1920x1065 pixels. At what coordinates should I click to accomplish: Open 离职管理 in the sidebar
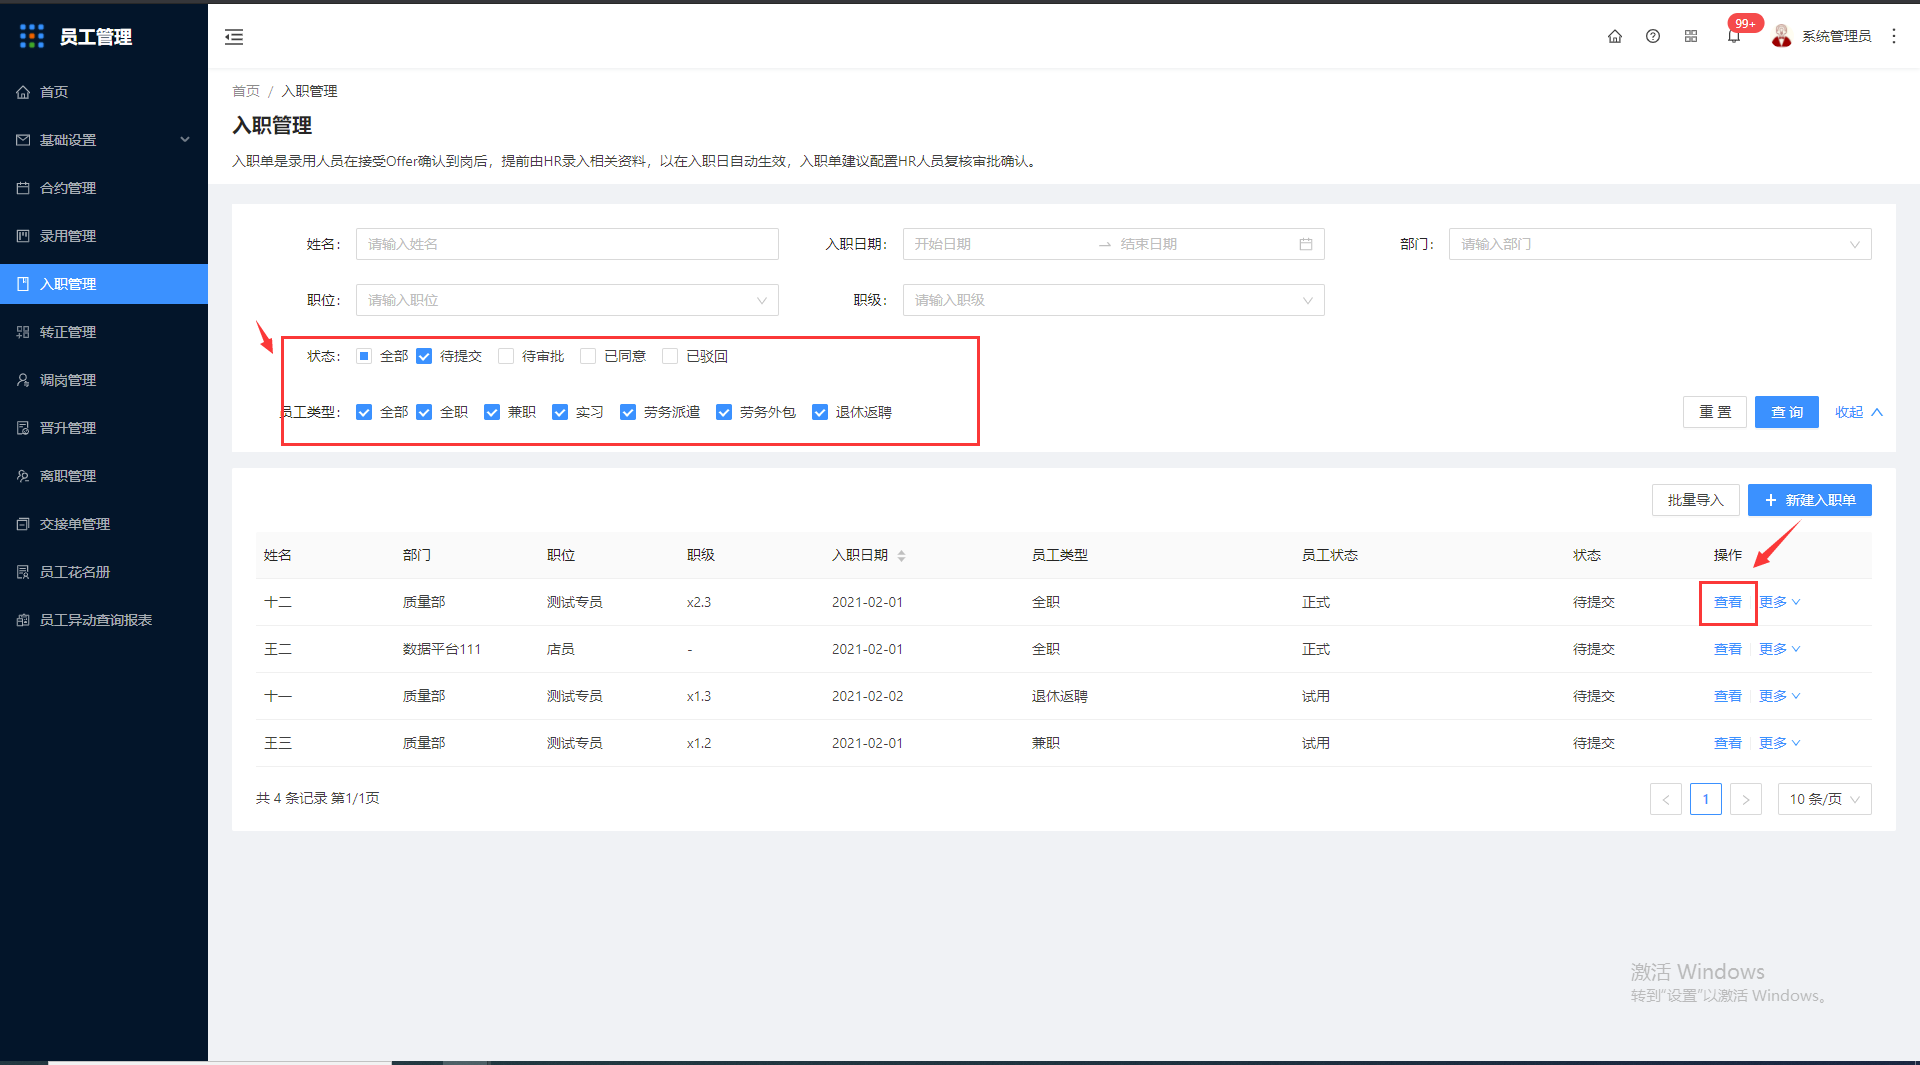click(x=104, y=476)
